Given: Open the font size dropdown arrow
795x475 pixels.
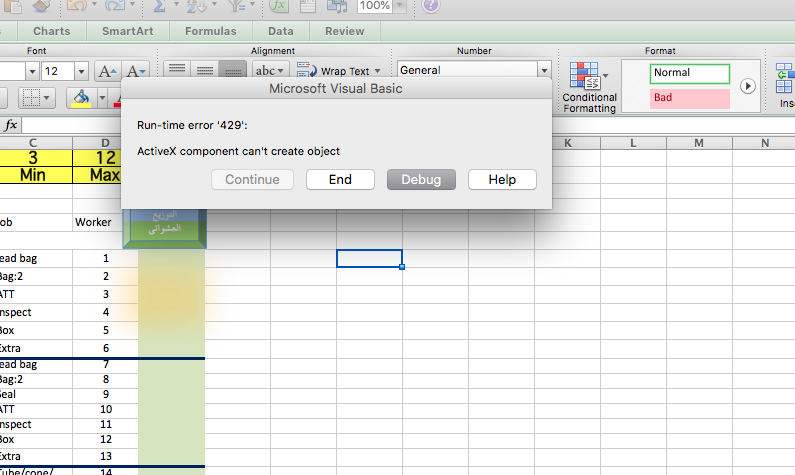Looking at the screenshot, I should tap(81, 71).
